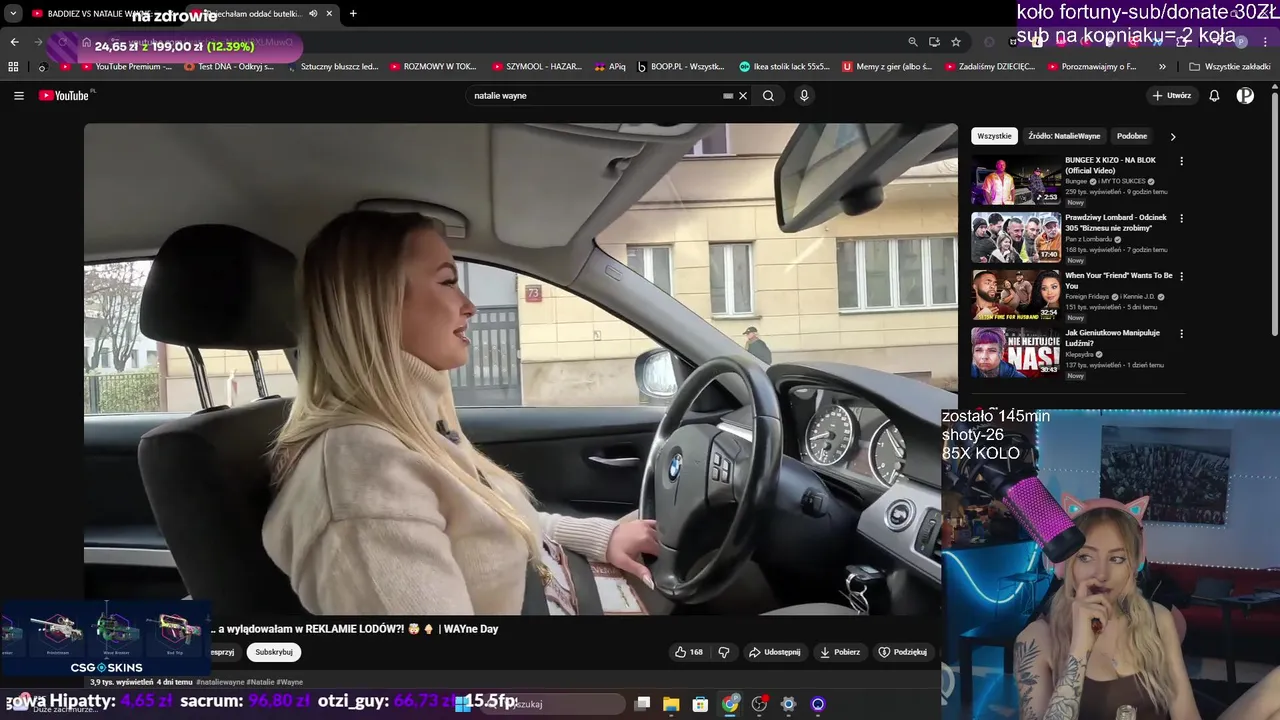Viewport: 1280px width, 720px height.
Task: Open the Chrome zoom magnifier icon
Action: coord(913,42)
